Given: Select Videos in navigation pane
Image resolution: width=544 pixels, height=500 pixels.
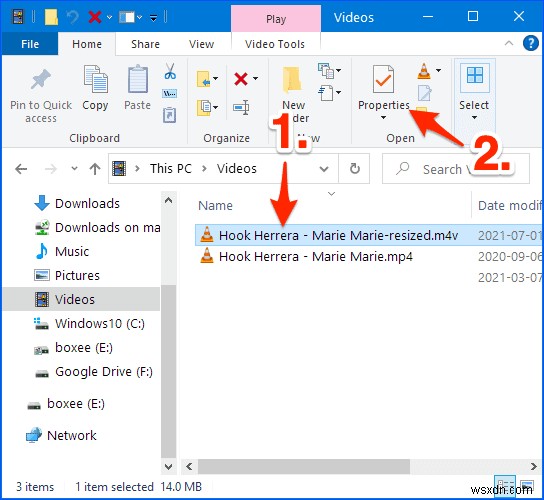Looking at the screenshot, I should tap(81, 299).
